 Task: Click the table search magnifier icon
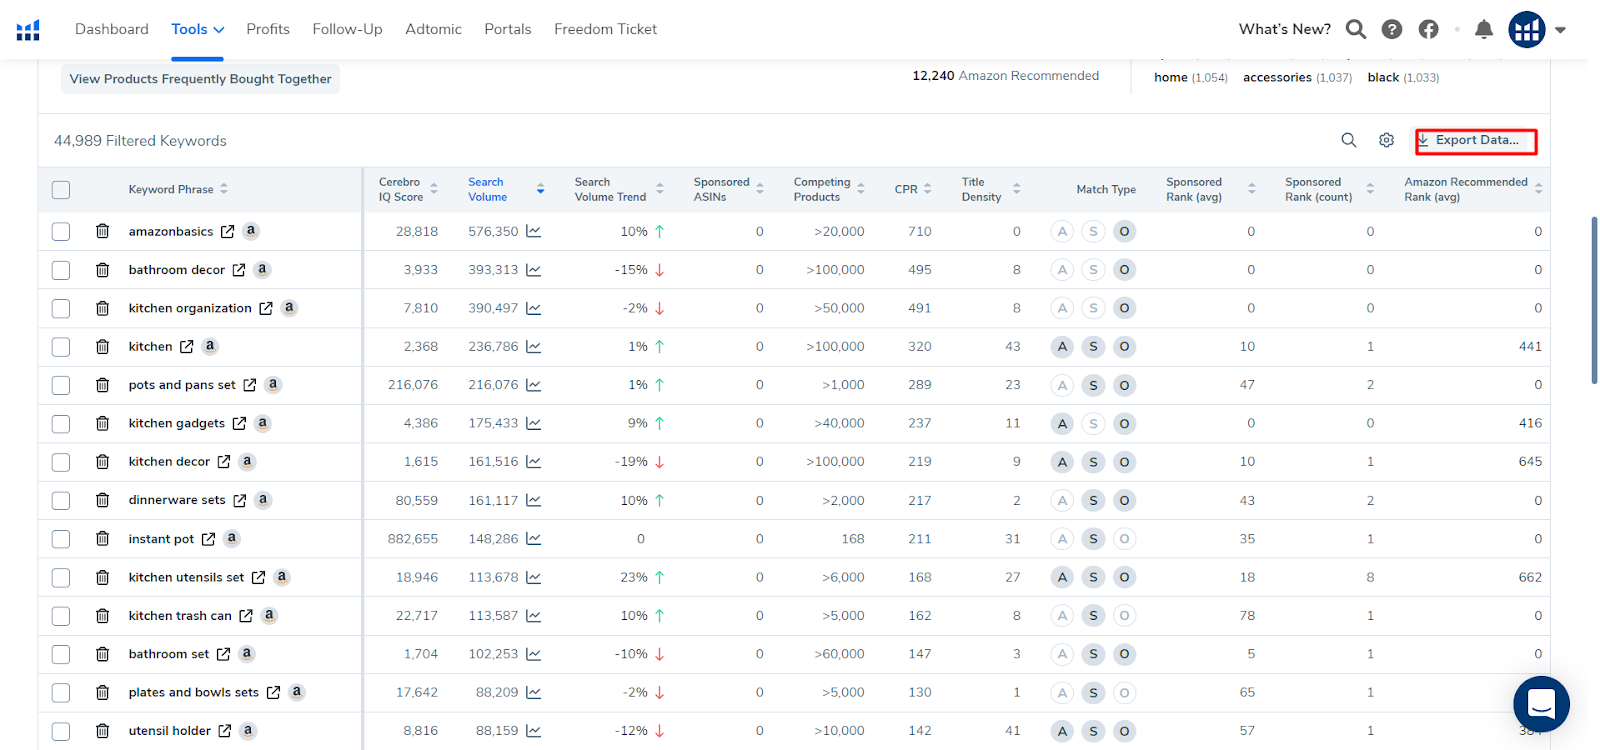(1348, 141)
